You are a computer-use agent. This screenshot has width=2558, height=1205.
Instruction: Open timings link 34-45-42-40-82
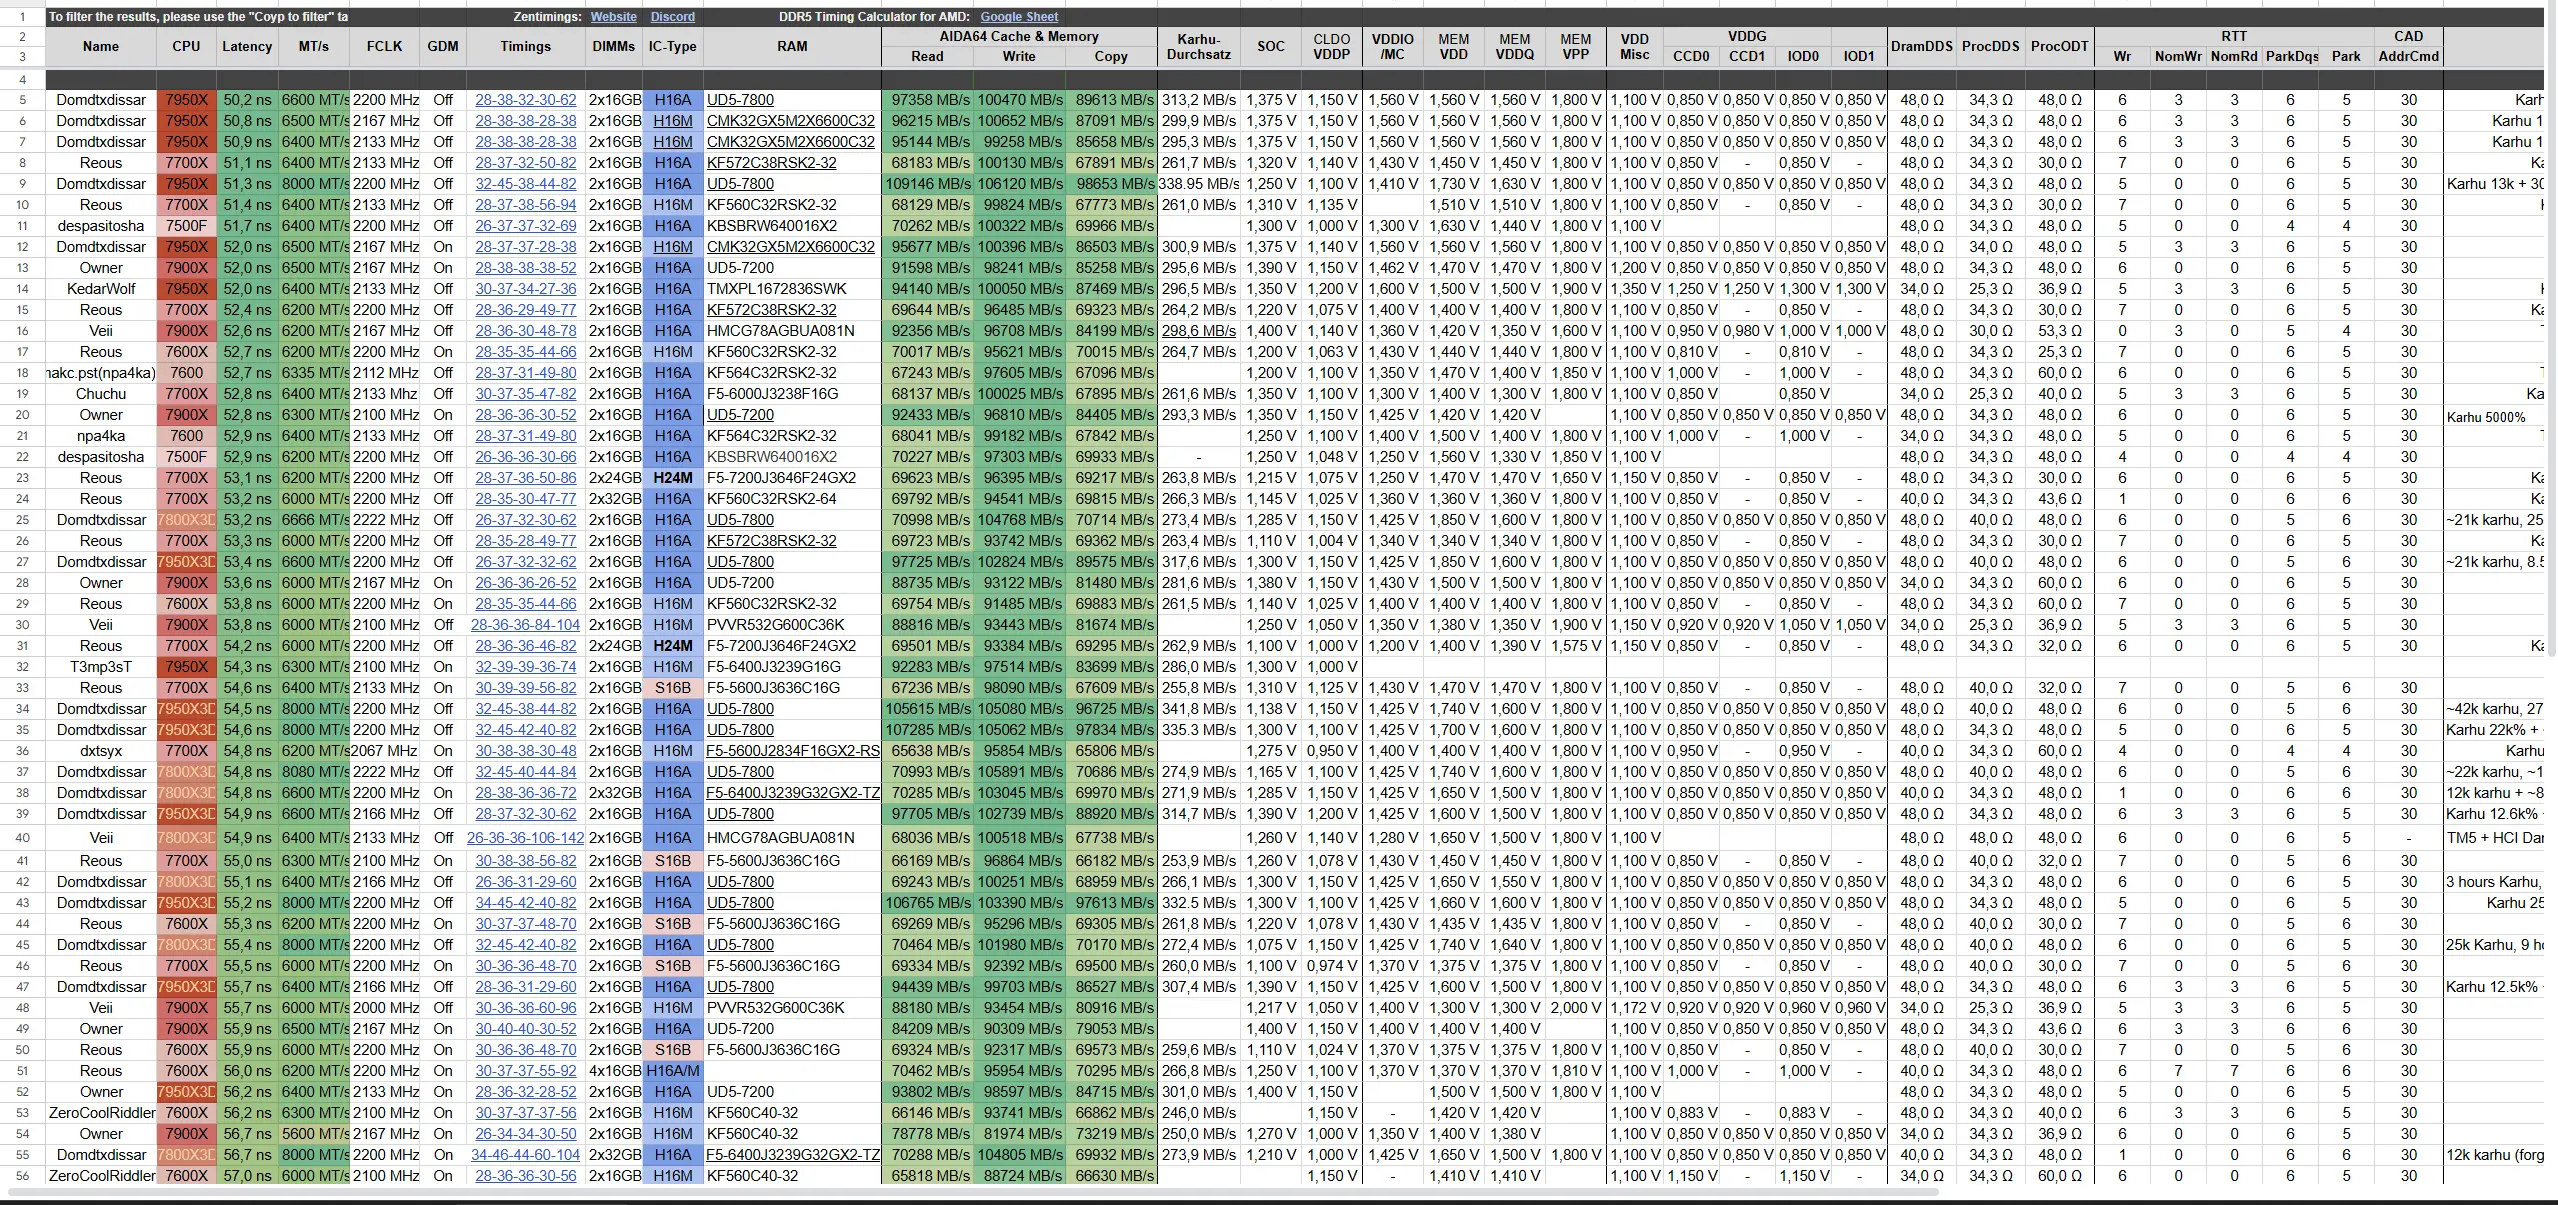[x=525, y=903]
